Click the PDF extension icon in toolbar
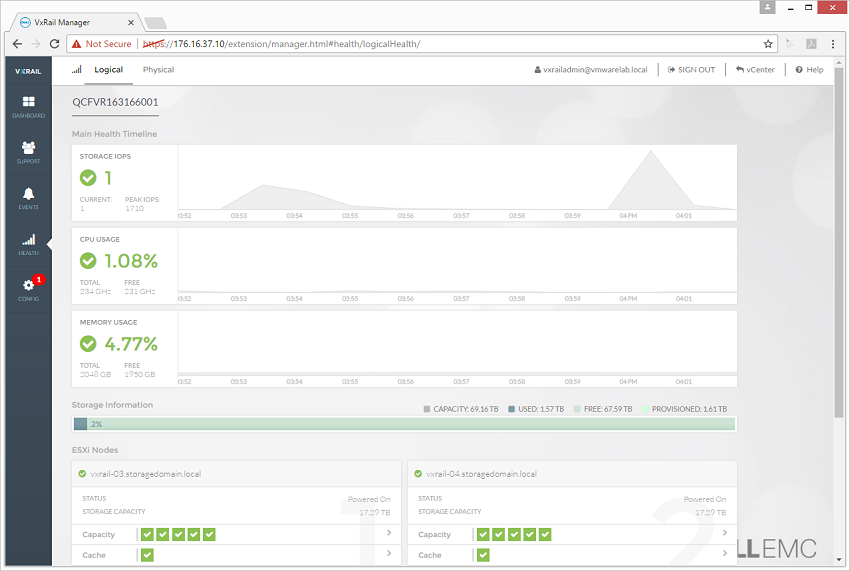Screen dimensions: 850x571 pyautogui.click(x=812, y=44)
